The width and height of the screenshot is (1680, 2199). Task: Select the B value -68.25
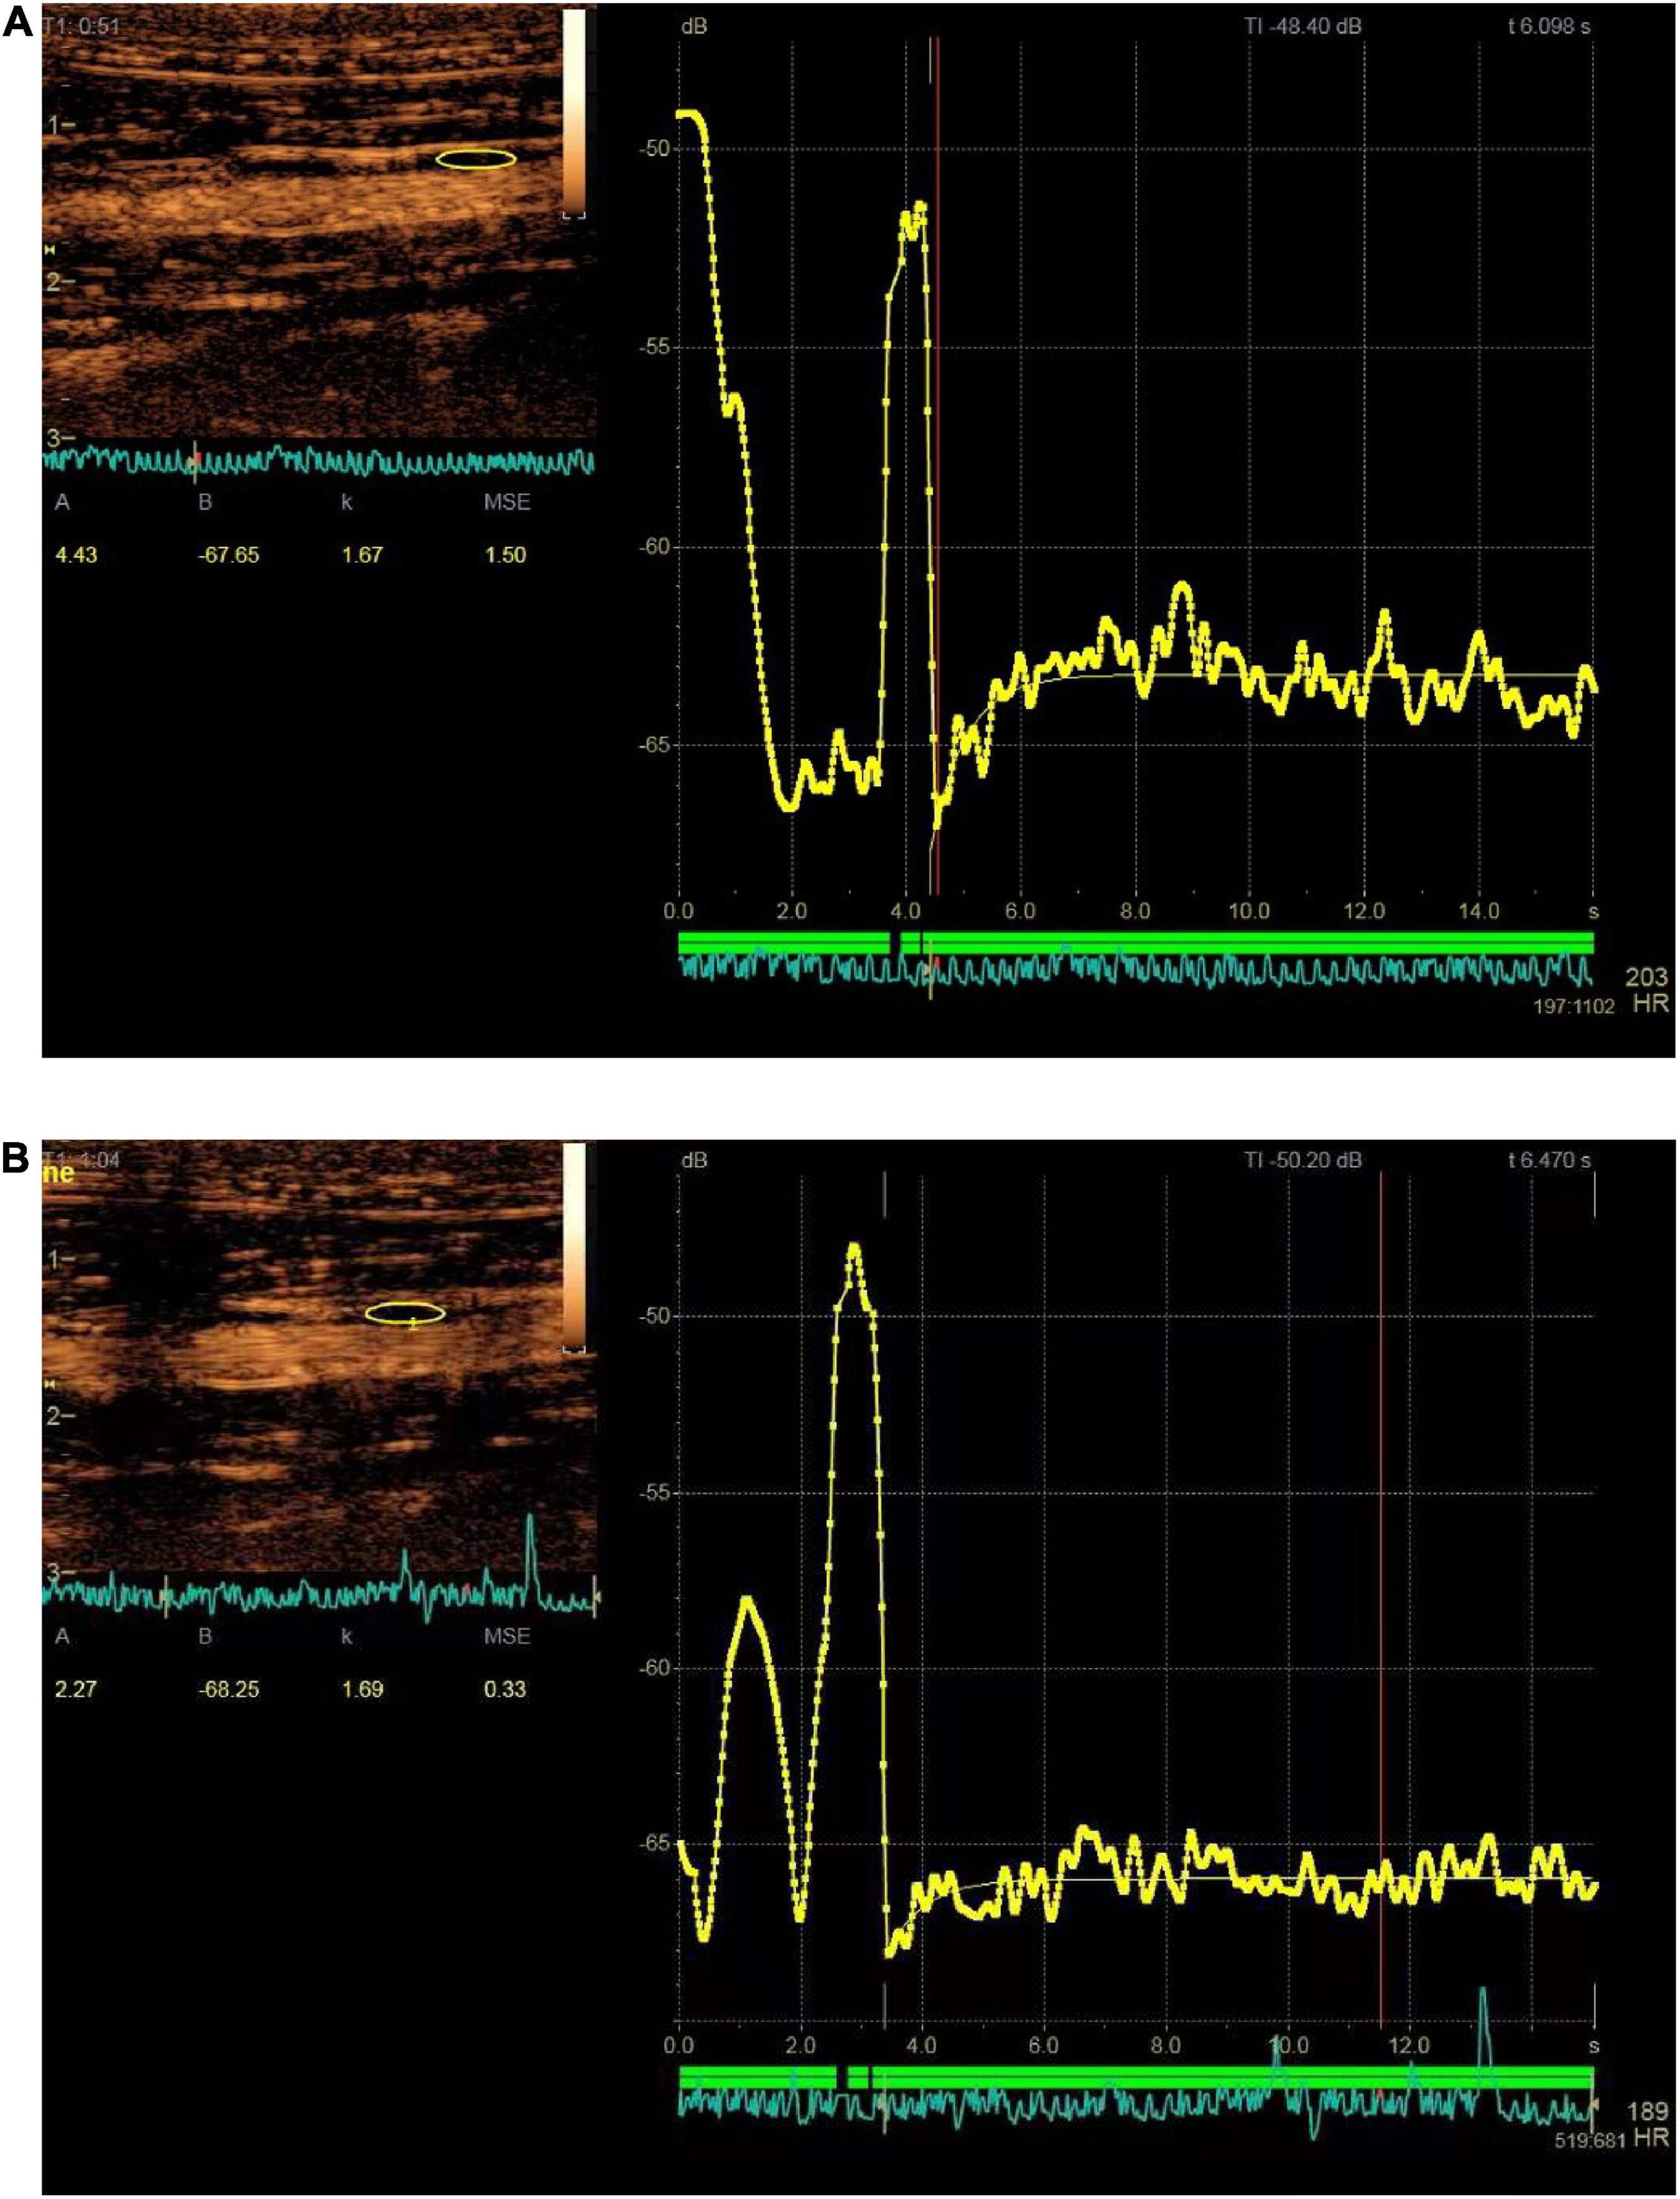coord(229,1689)
